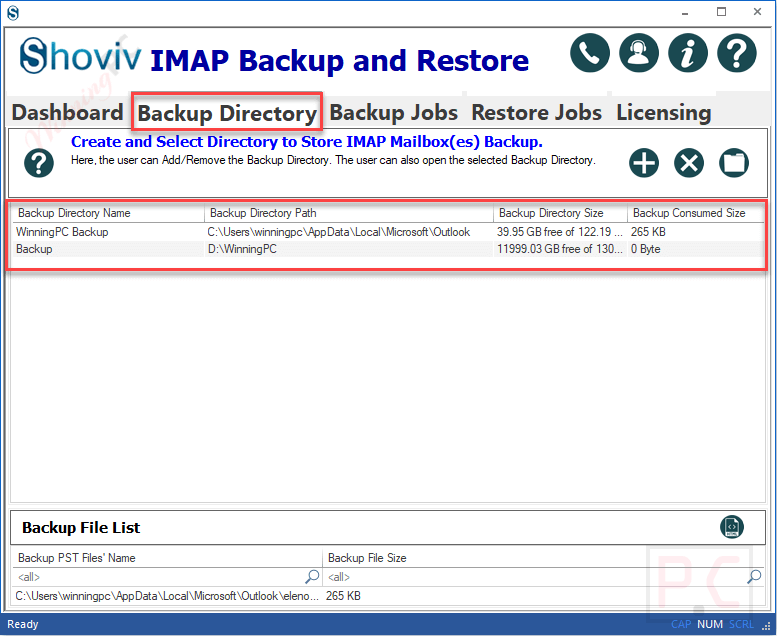777x636 pixels.
Task: Click the 39.95 GB free size cell
Action: coord(560,232)
